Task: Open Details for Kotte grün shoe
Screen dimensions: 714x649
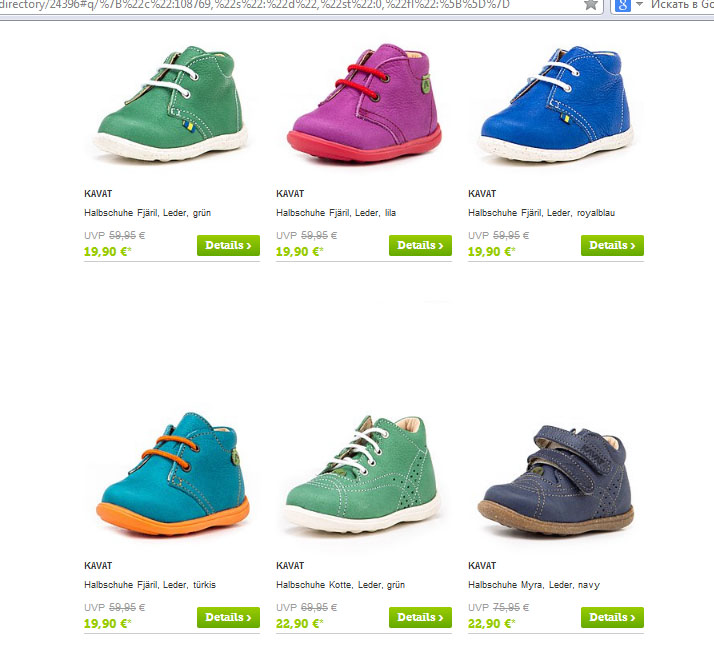Action: 420,618
